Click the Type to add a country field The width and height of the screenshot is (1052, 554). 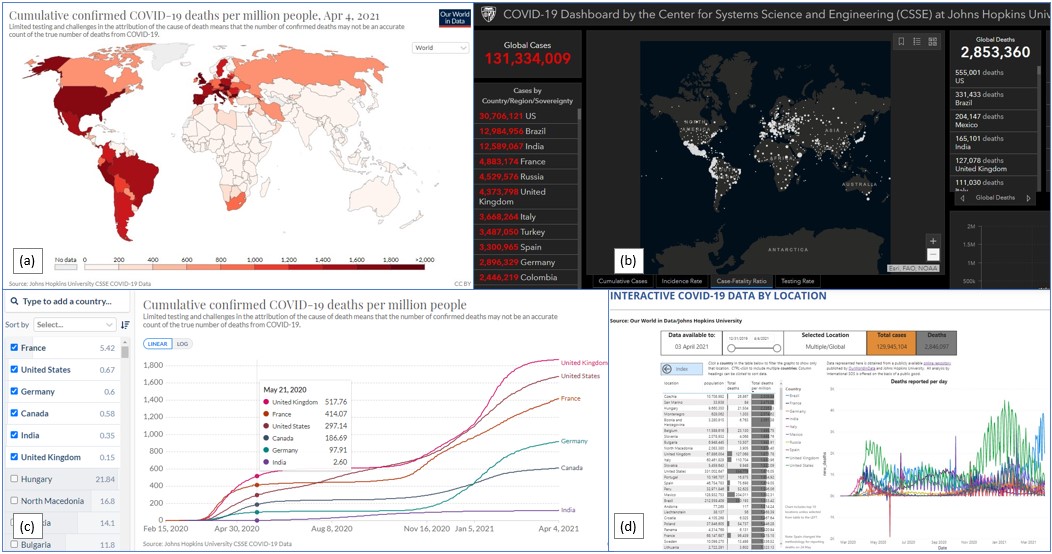[67, 301]
